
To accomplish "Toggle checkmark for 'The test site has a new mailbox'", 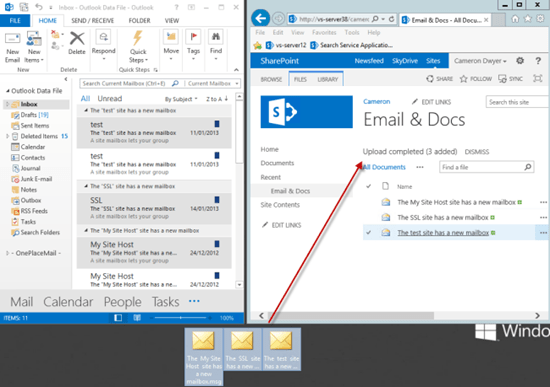I will click(368, 233).
